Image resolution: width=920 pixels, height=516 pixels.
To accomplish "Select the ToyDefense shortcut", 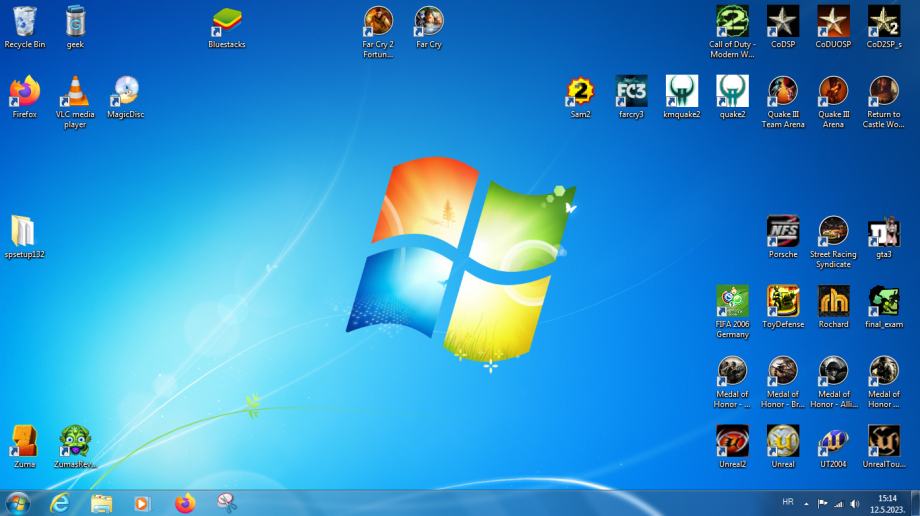I will [x=783, y=307].
